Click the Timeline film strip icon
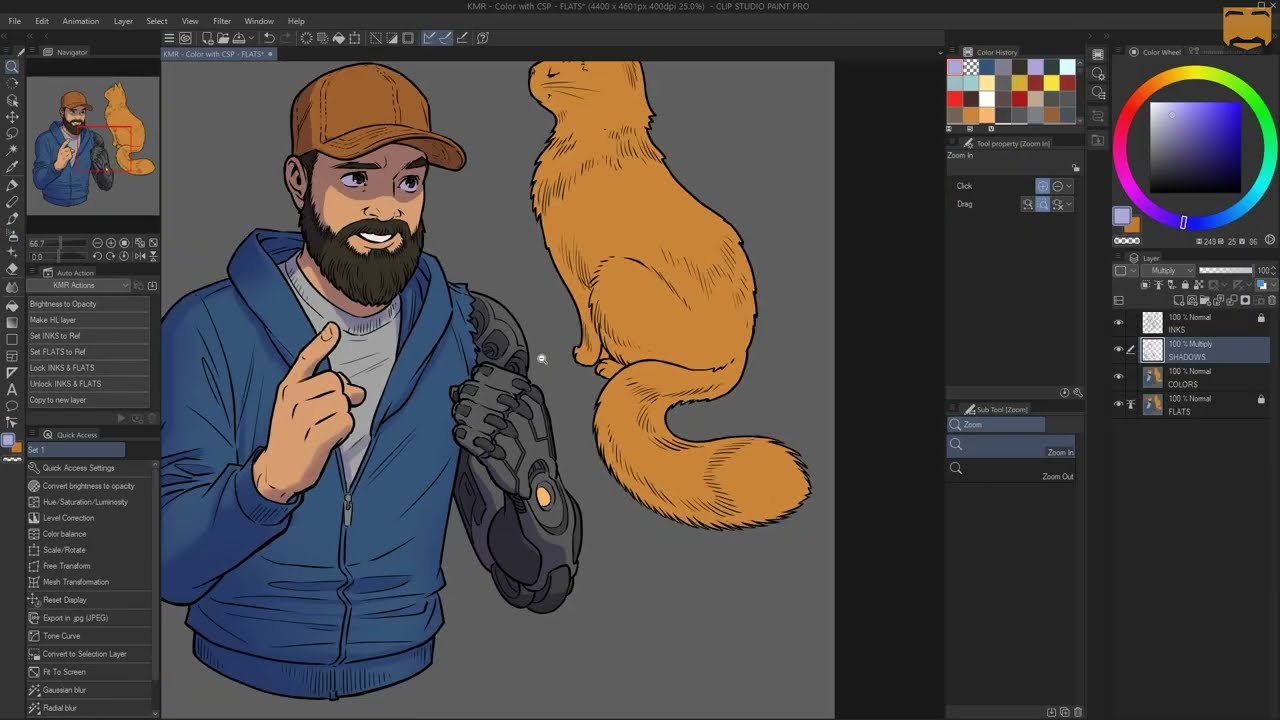 point(1097,54)
